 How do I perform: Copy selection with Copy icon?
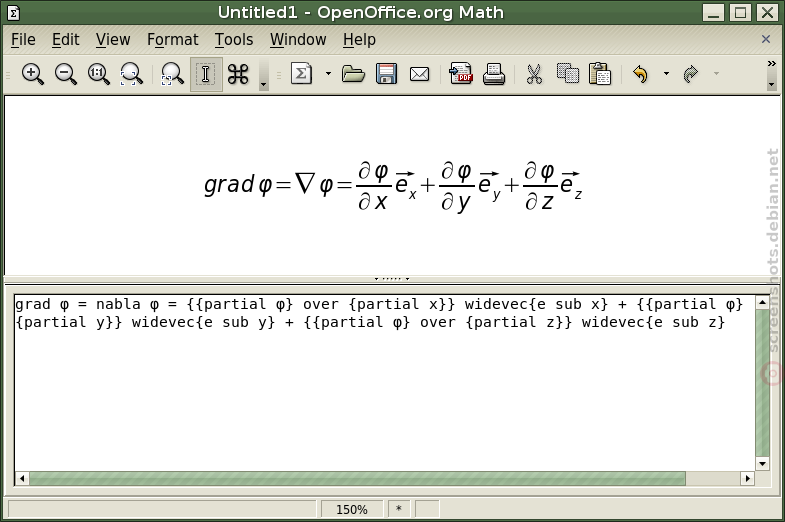[x=567, y=75]
